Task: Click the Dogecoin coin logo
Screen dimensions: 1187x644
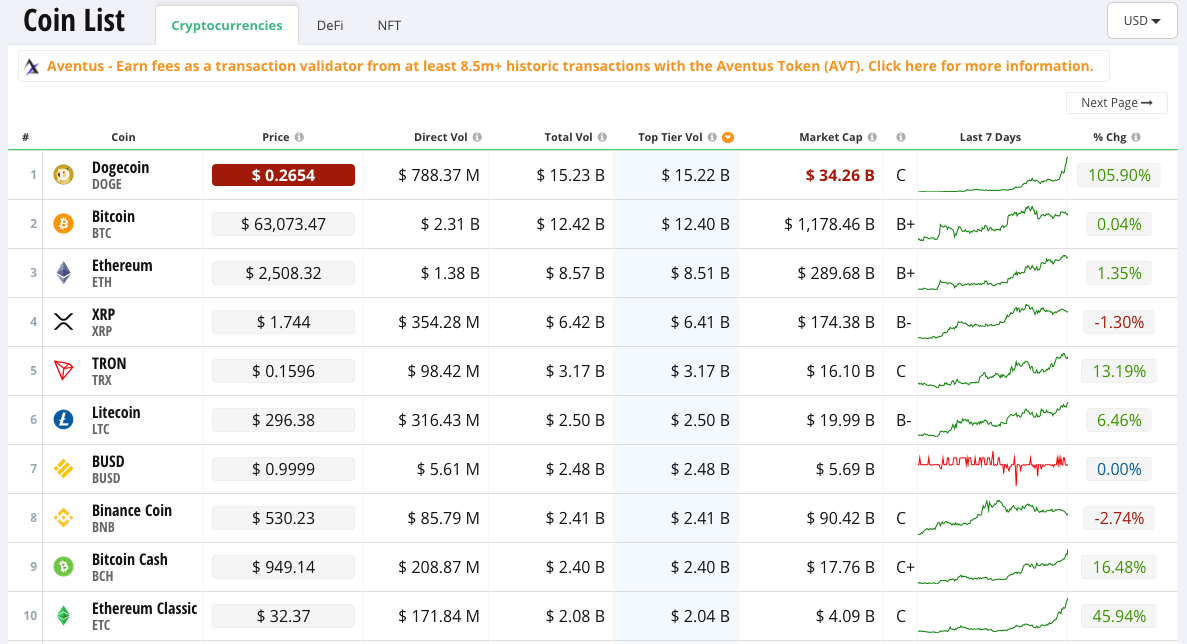Action: pyautogui.click(x=64, y=175)
